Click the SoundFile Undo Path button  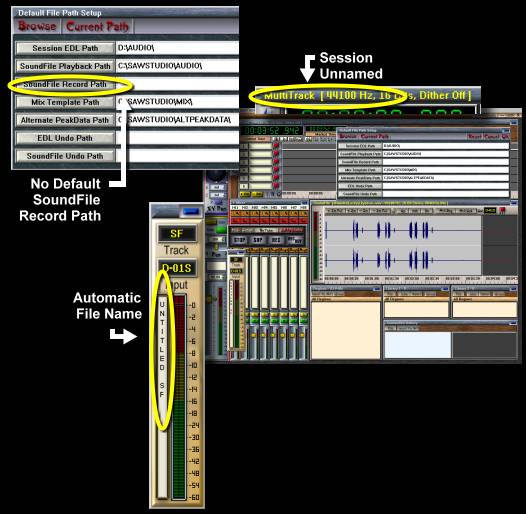(x=65, y=156)
